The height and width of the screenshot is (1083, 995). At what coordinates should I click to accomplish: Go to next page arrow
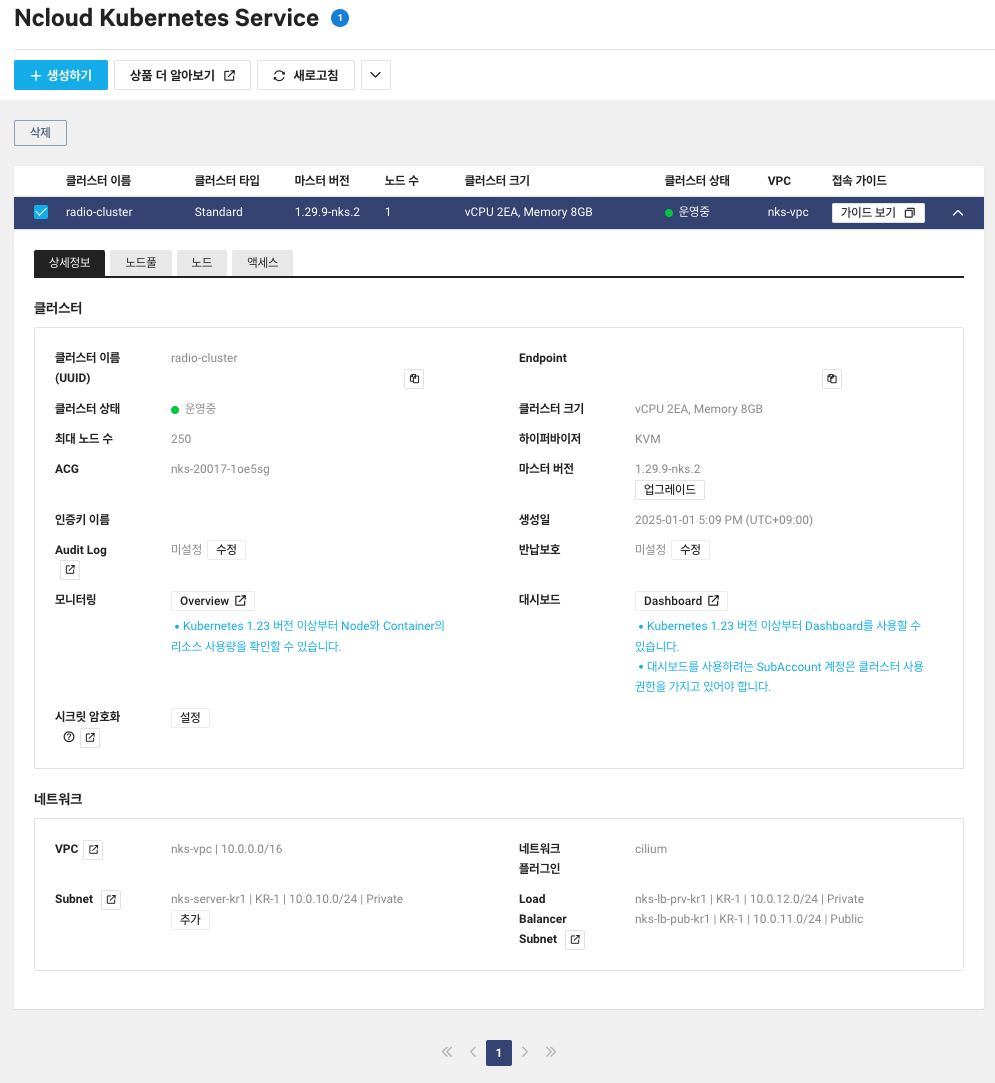pos(525,1052)
